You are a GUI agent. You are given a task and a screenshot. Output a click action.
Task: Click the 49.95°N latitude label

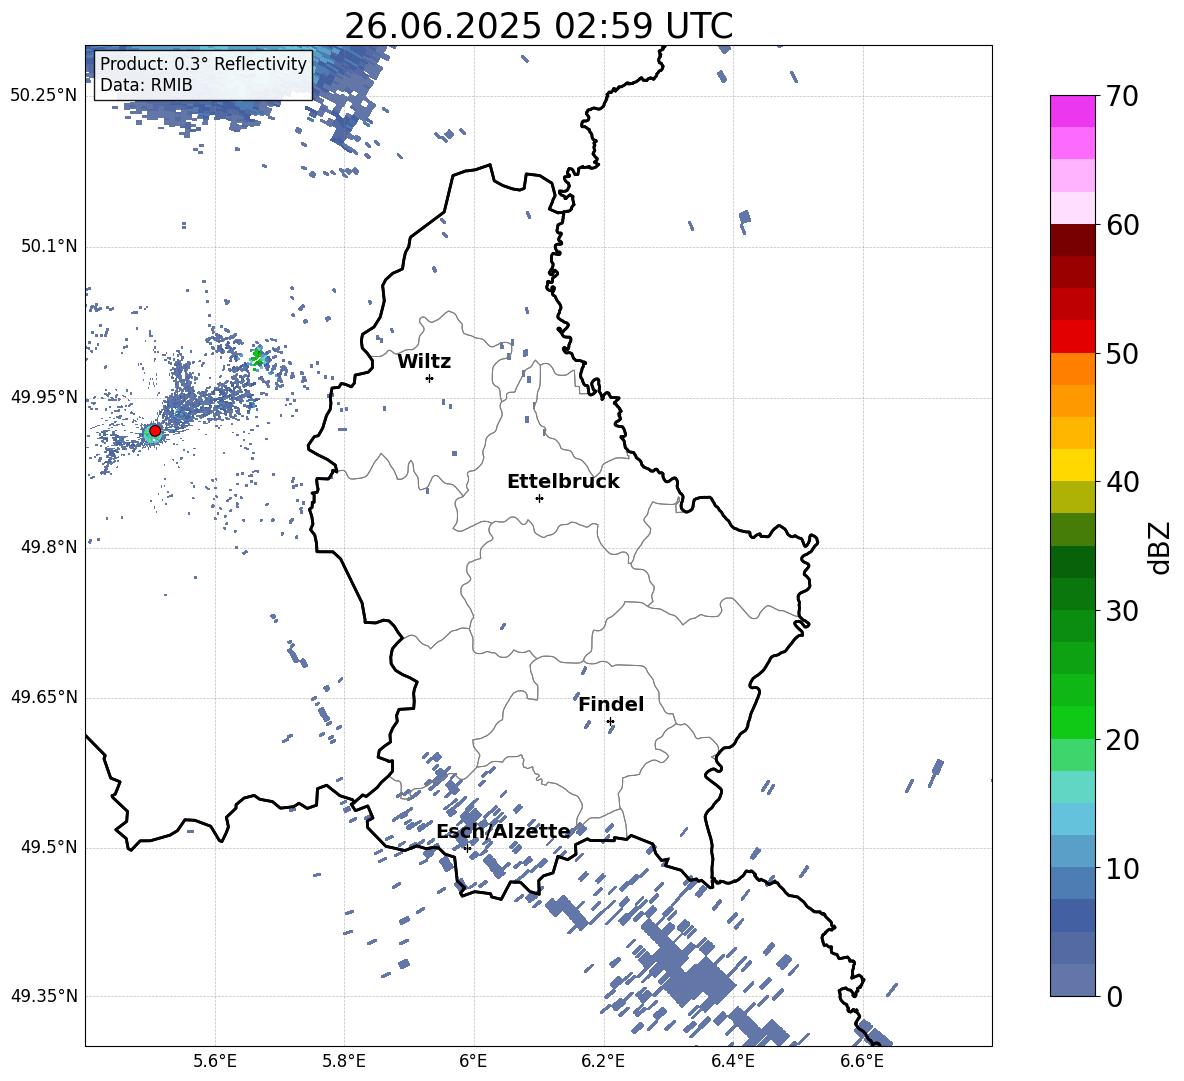pyautogui.click(x=44, y=397)
